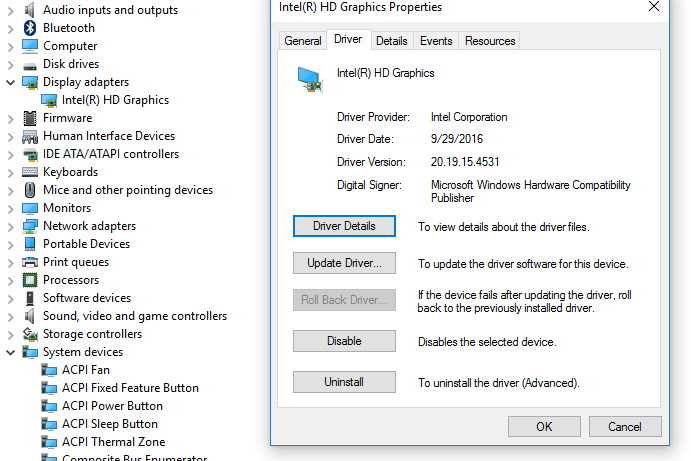Image resolution: width=691 pixels, height=461 pixels.
Task: Confirm the dialog with OK
Action: click(544, 427)
